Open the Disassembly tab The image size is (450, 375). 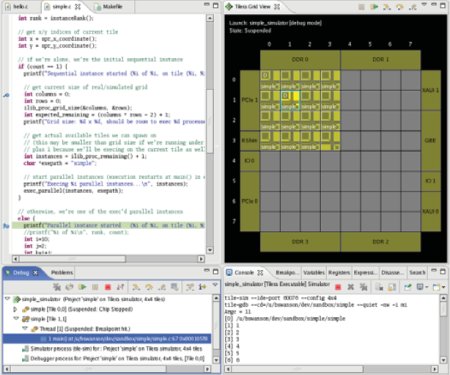[392, 272]
